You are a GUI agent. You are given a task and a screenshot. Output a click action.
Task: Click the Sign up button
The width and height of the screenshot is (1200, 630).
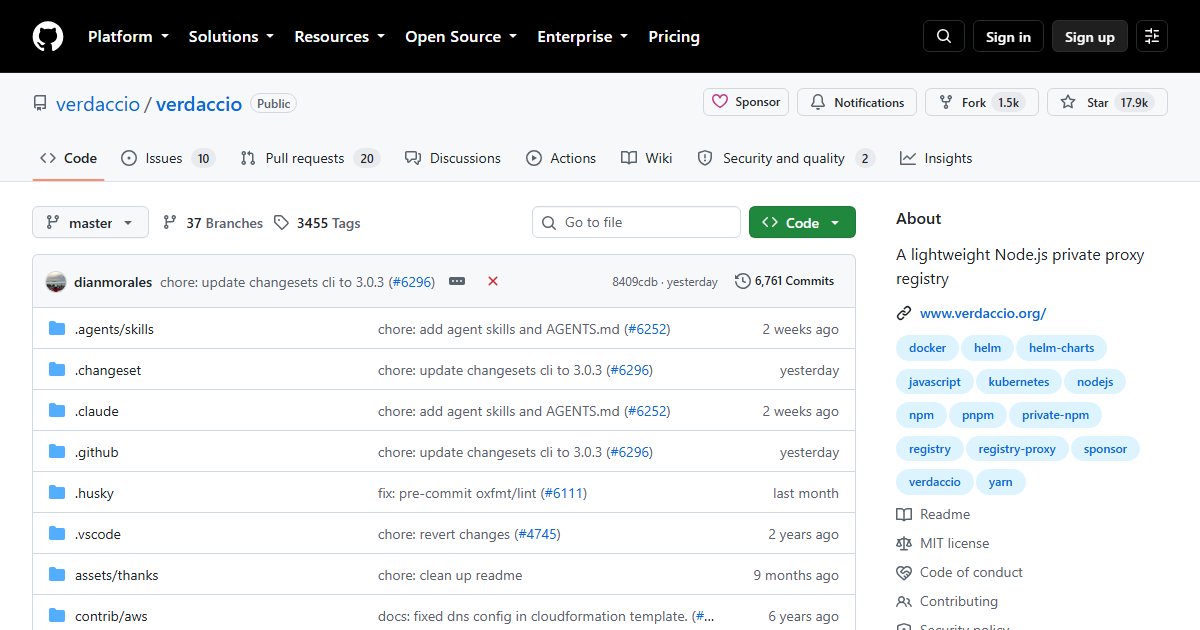pos(1090,36)
